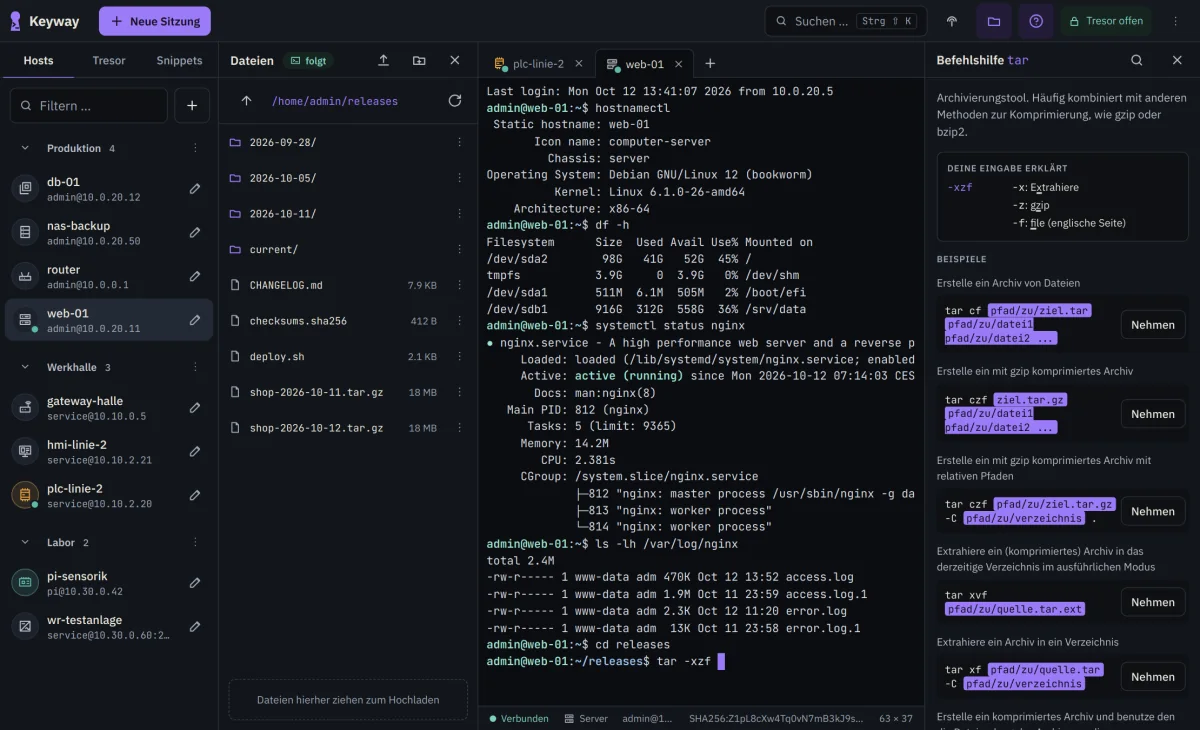Click the Tresor offen lock button

point(1106,21)
